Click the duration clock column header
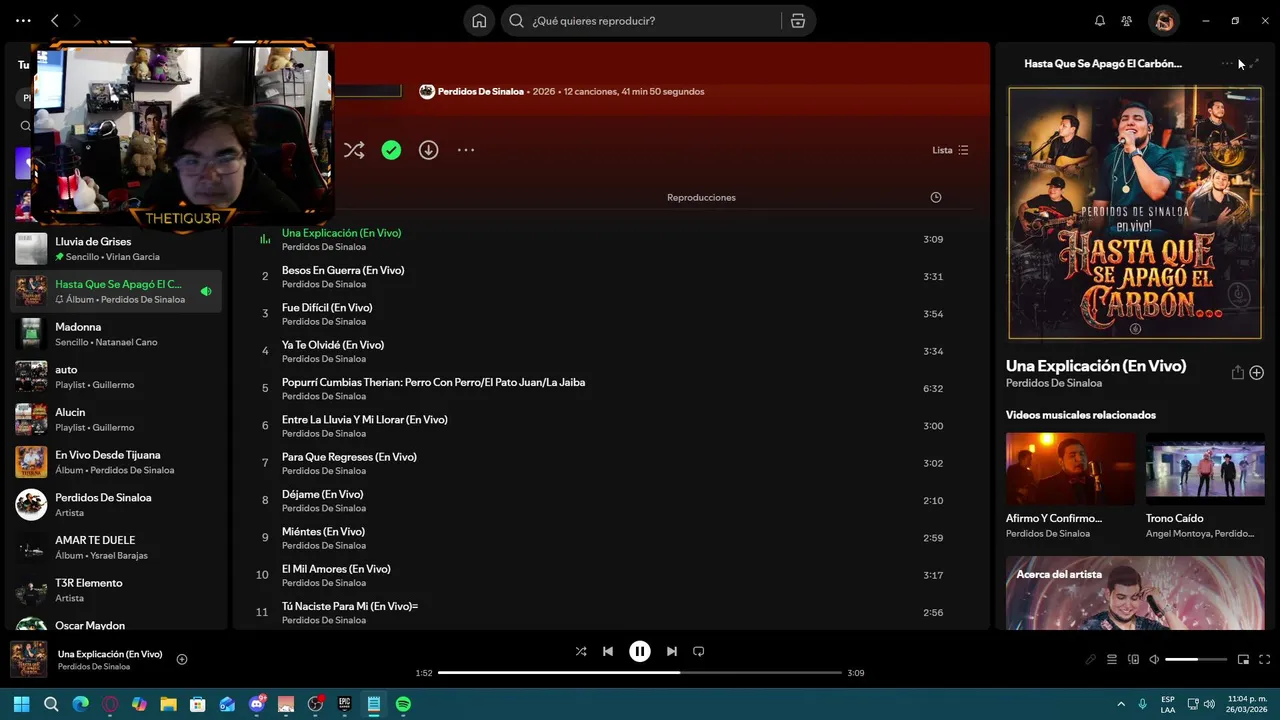 coord(936,197)
